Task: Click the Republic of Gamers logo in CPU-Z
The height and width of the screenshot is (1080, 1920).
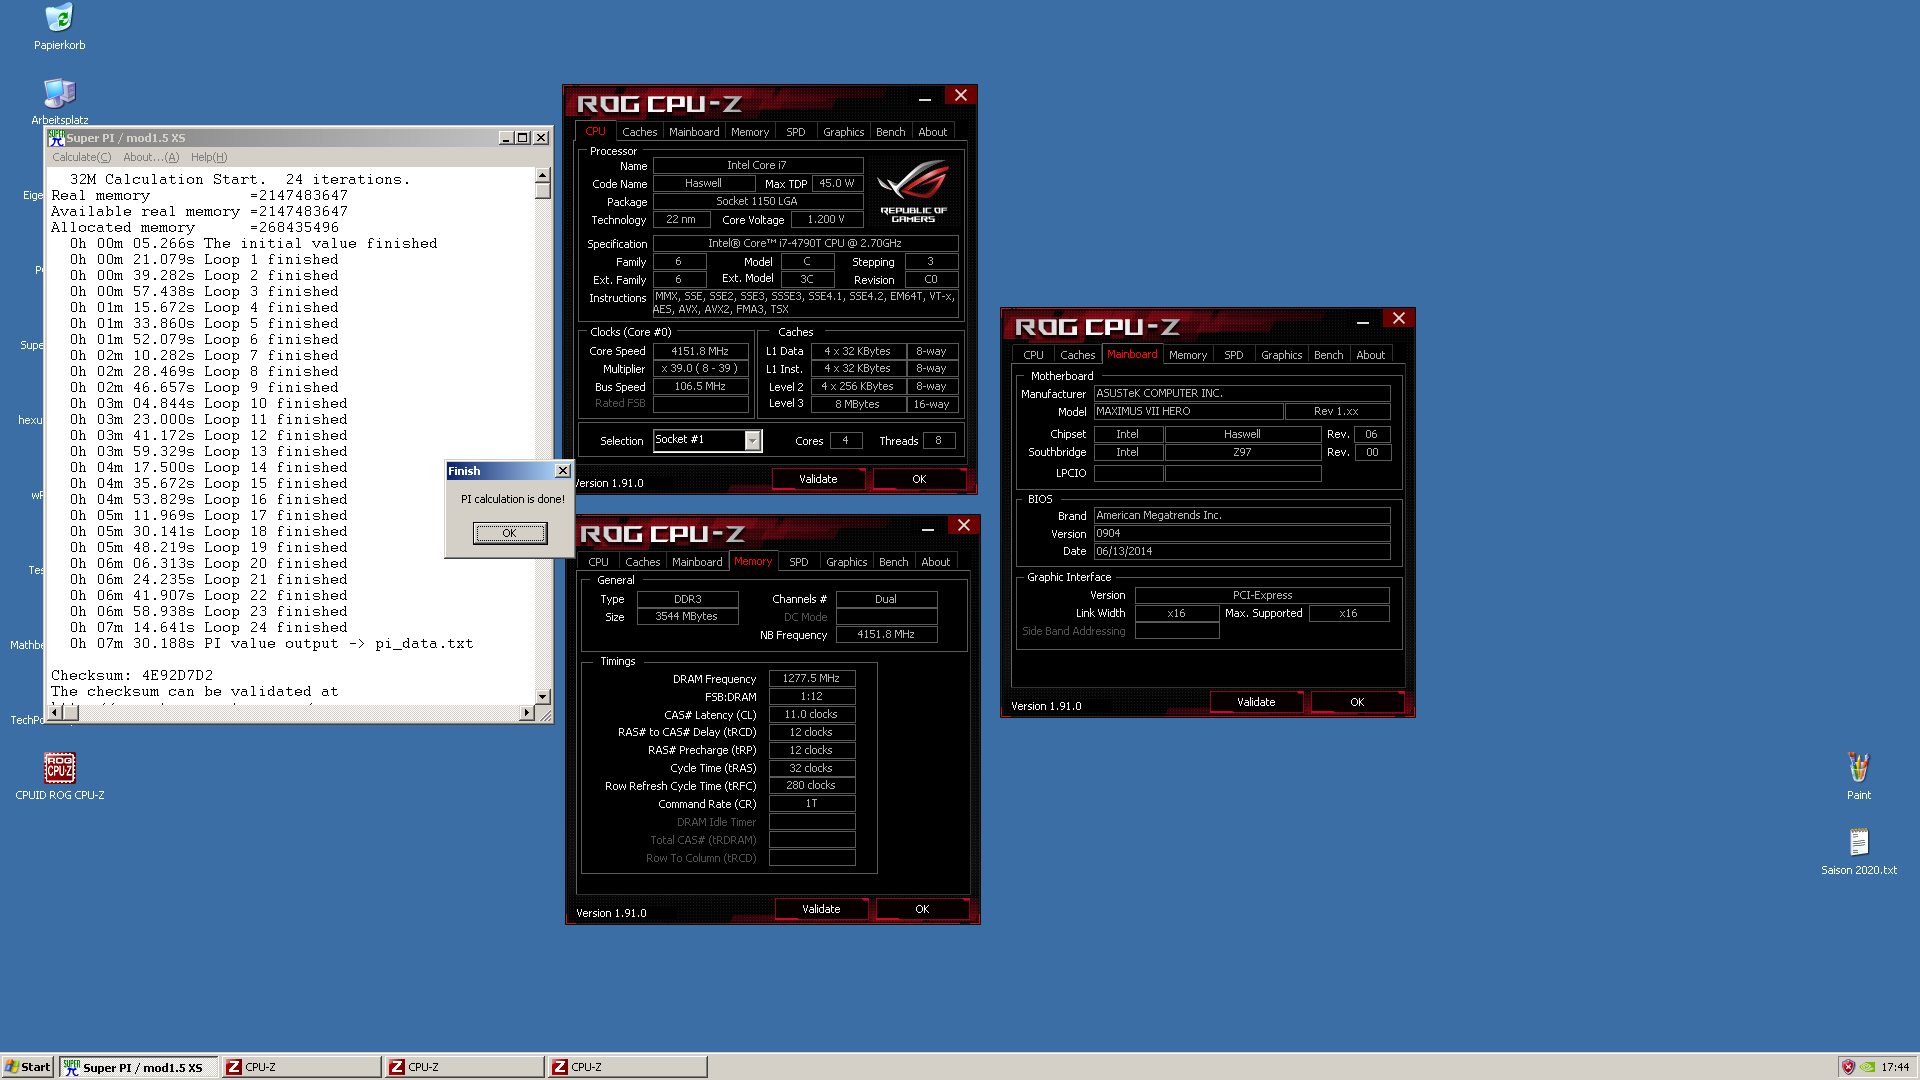Action: pos(913,191)
